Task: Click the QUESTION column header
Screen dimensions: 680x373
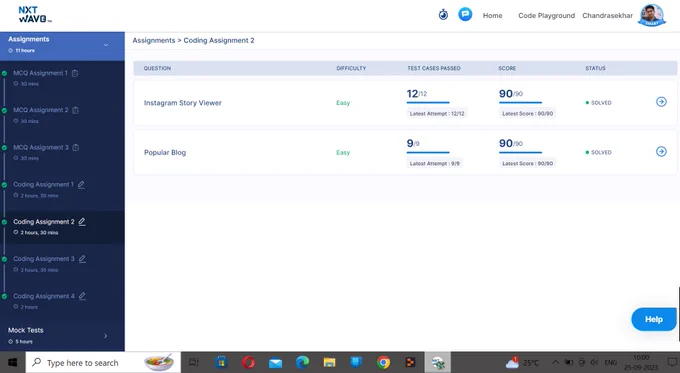Action: click(x=157, y=69)
